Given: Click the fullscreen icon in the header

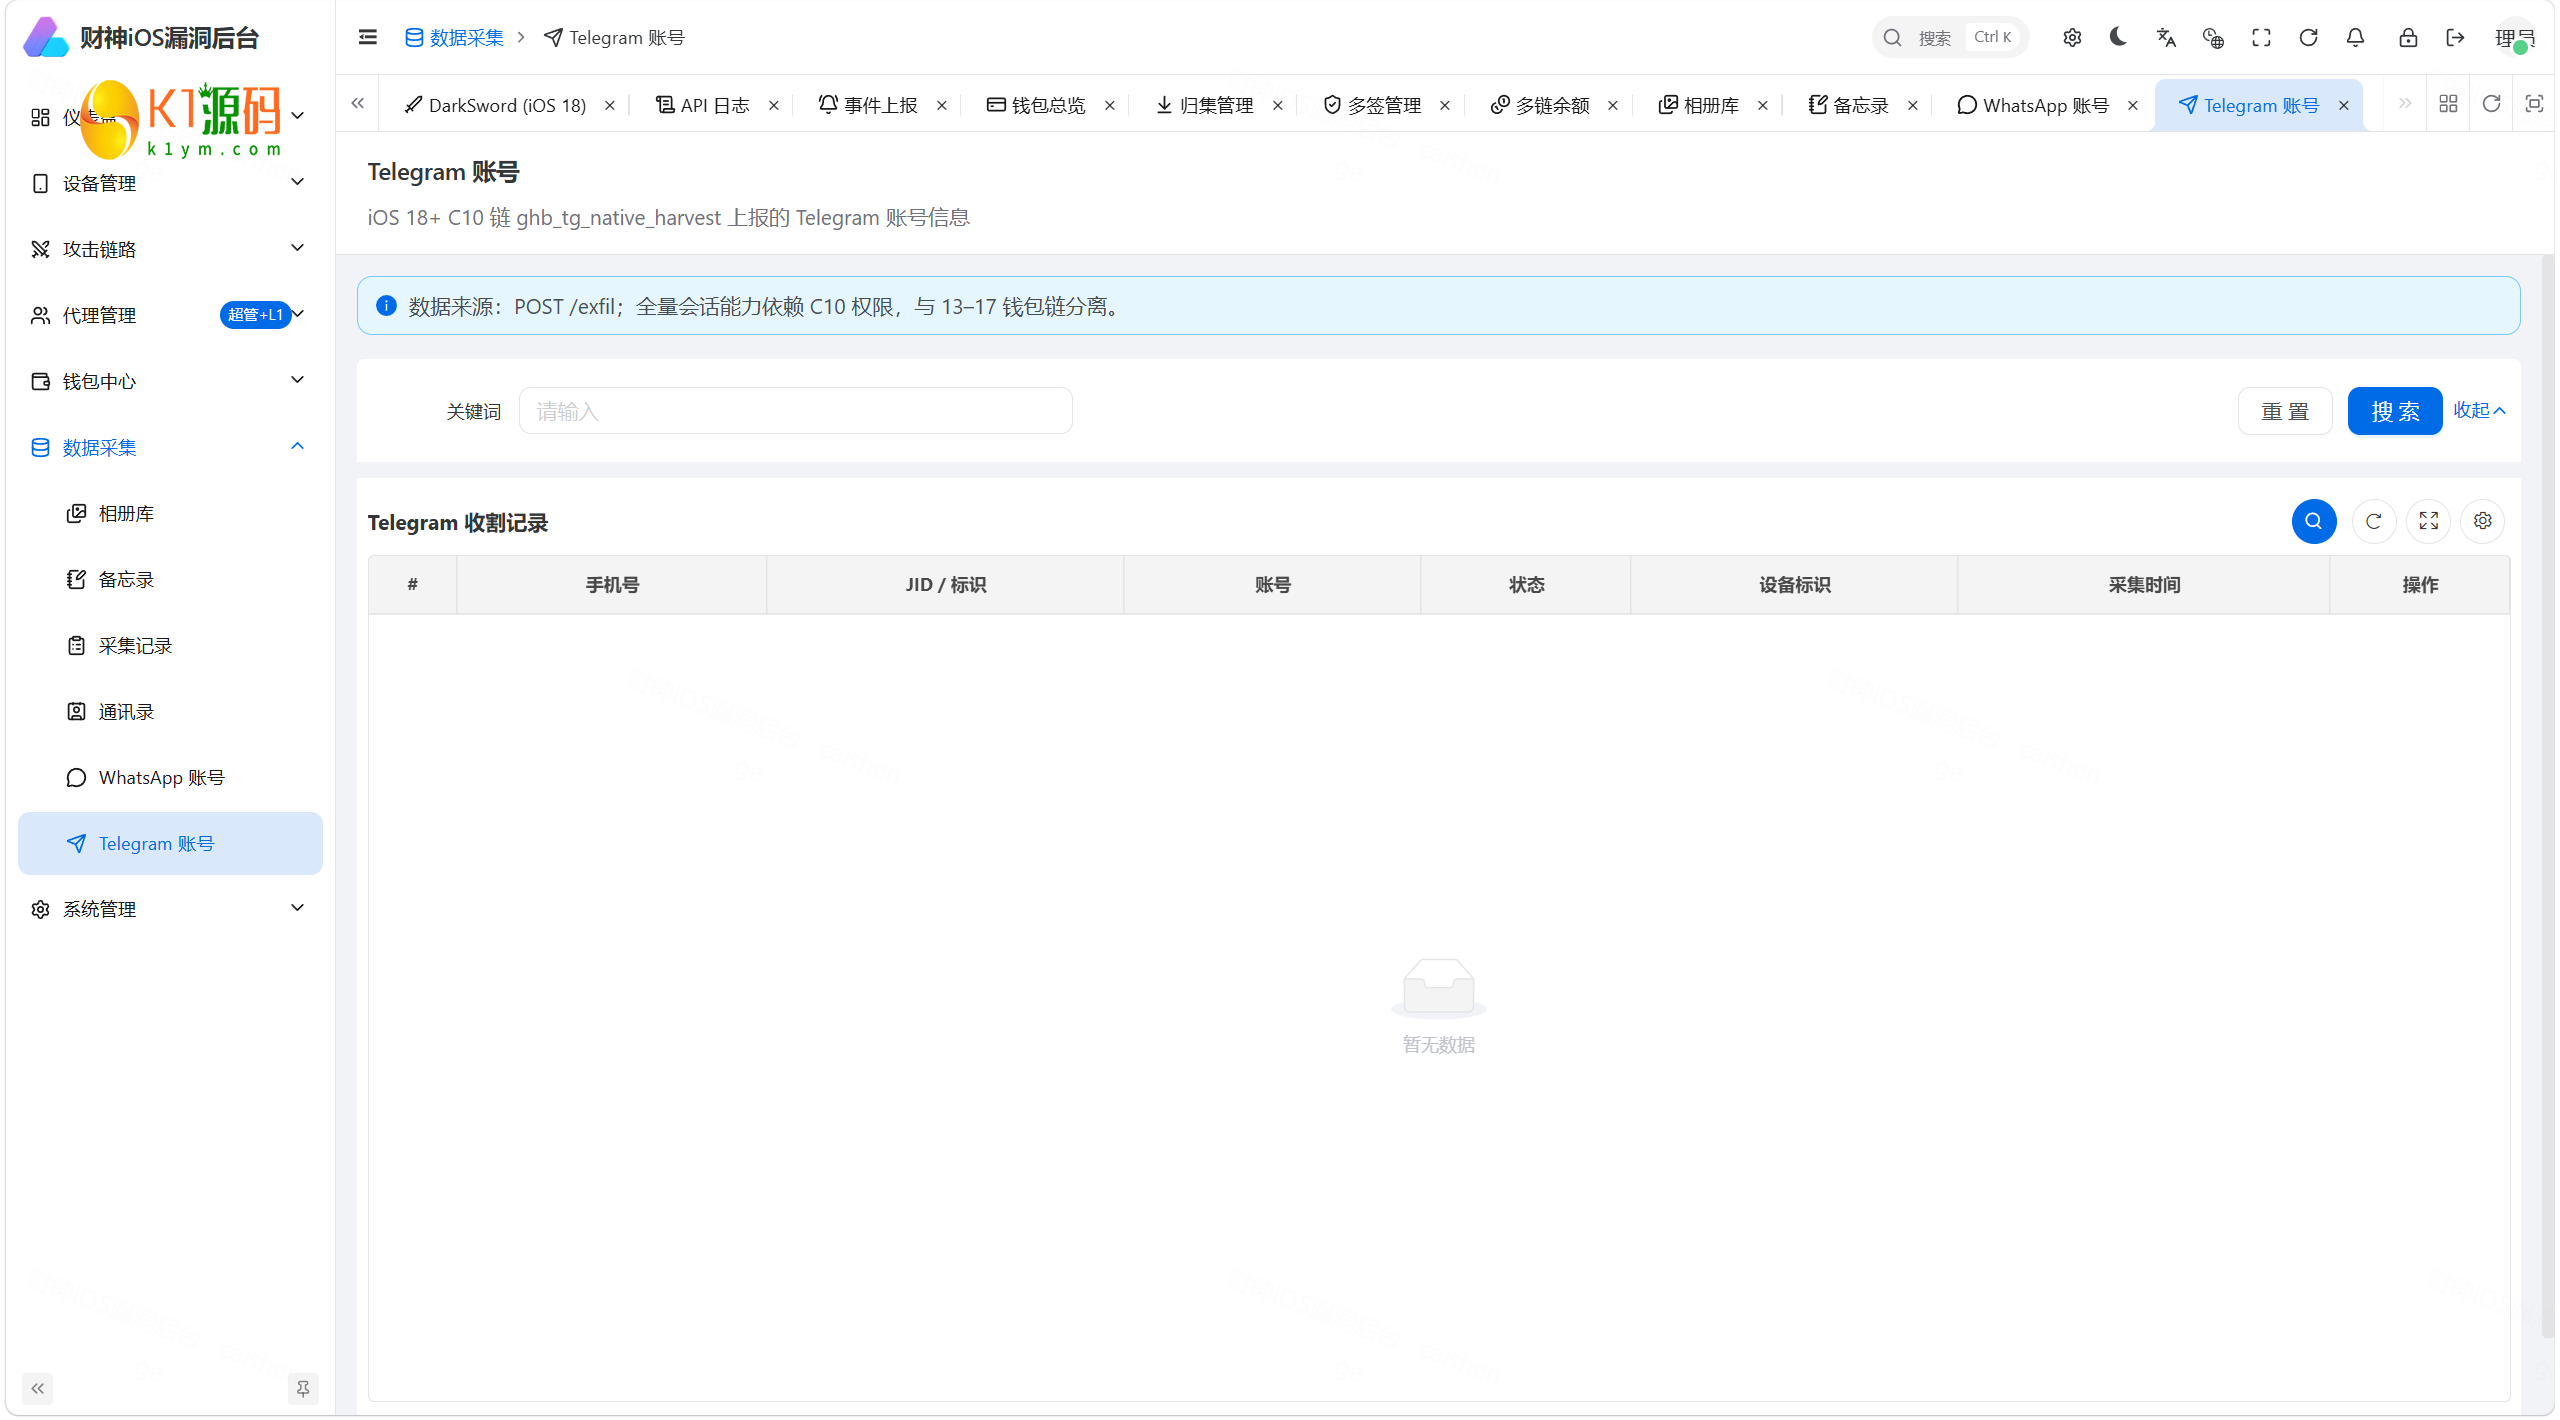Looking at the screenshot, I should click(2261, 37).
